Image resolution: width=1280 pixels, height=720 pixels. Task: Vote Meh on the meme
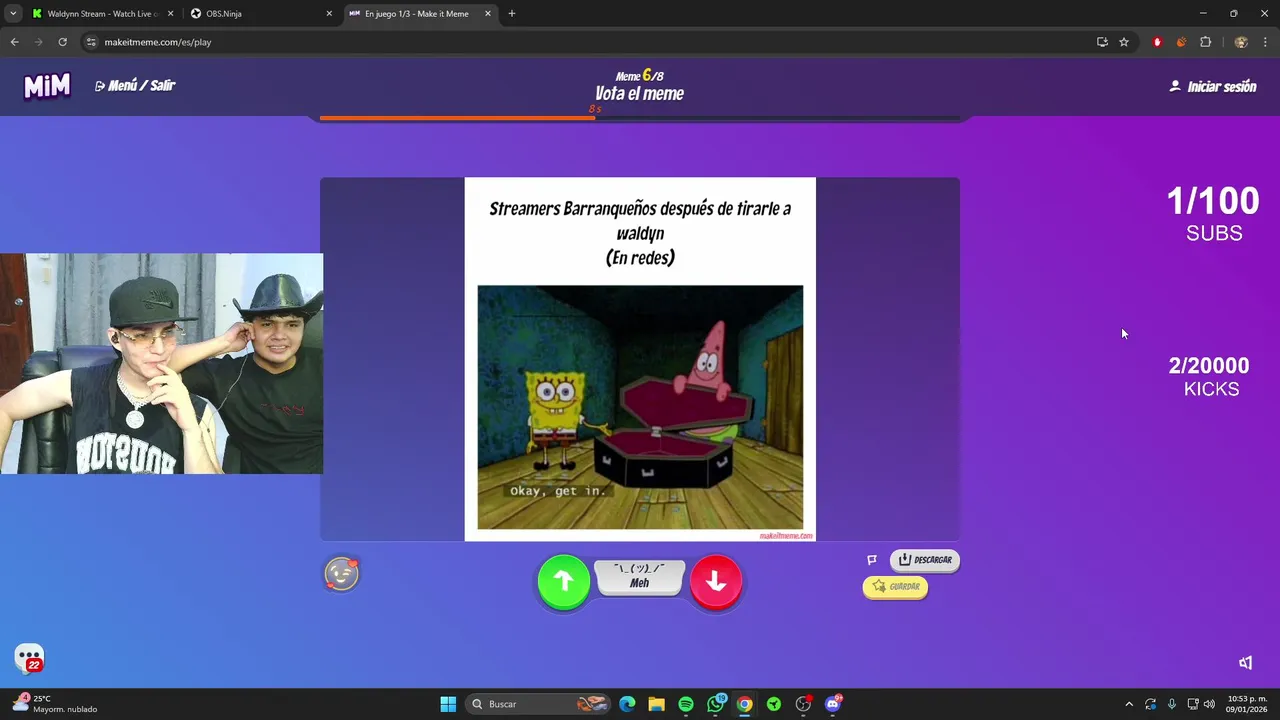pos(640,577)
